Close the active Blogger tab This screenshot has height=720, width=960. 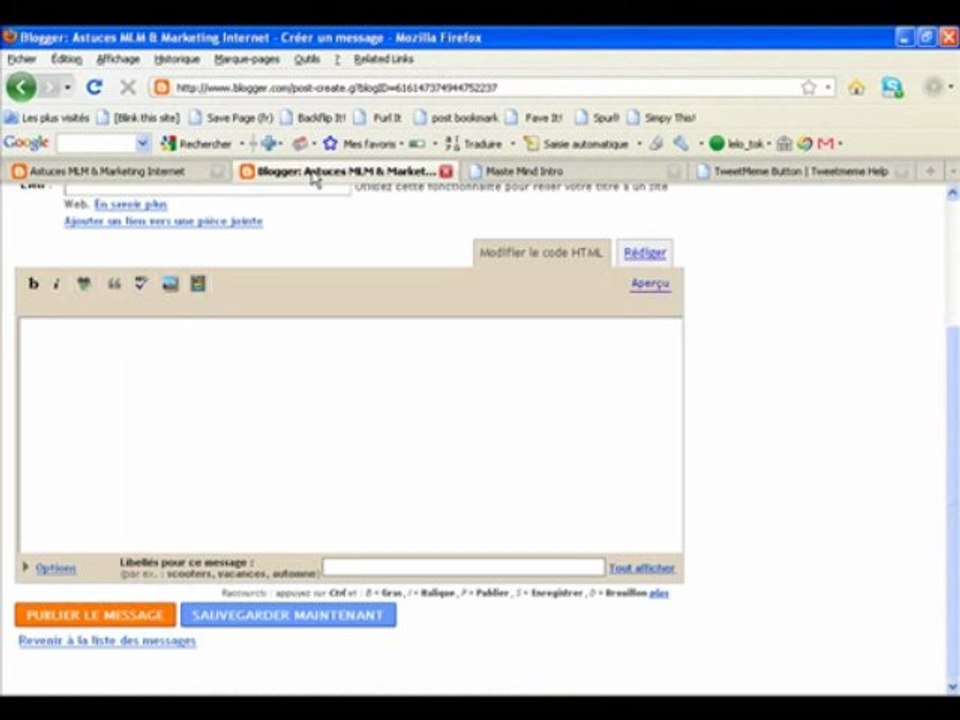point(446,171)
